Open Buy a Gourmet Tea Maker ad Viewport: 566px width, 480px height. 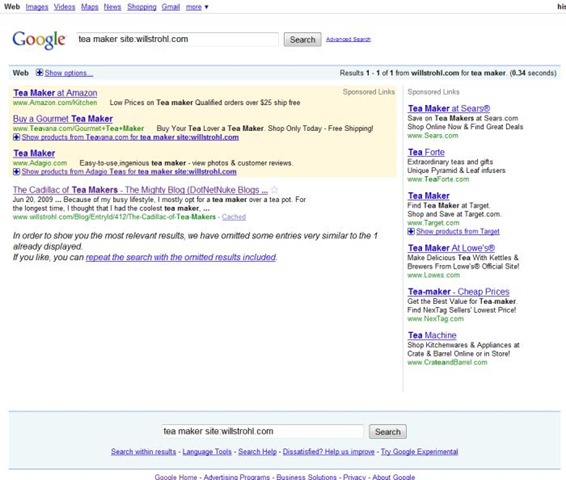click(63, 119)
